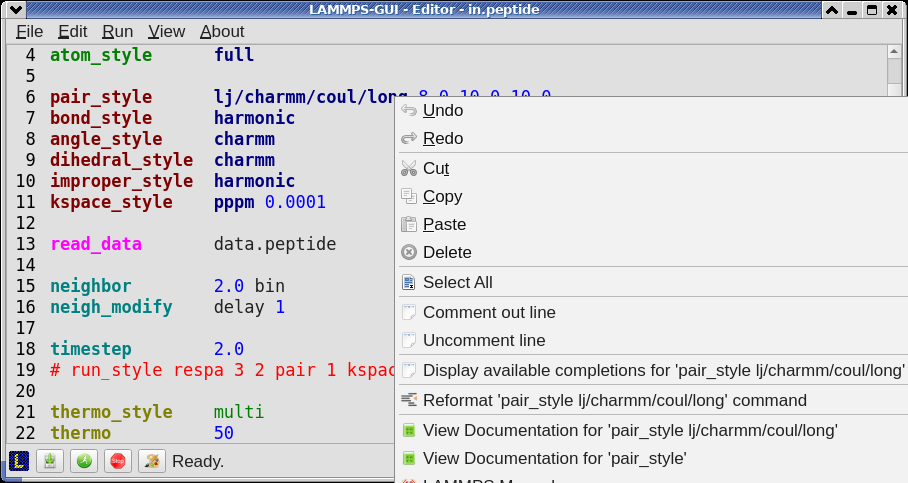
Task: Click dihedral_style keyword on line 9
Action: 122,160
